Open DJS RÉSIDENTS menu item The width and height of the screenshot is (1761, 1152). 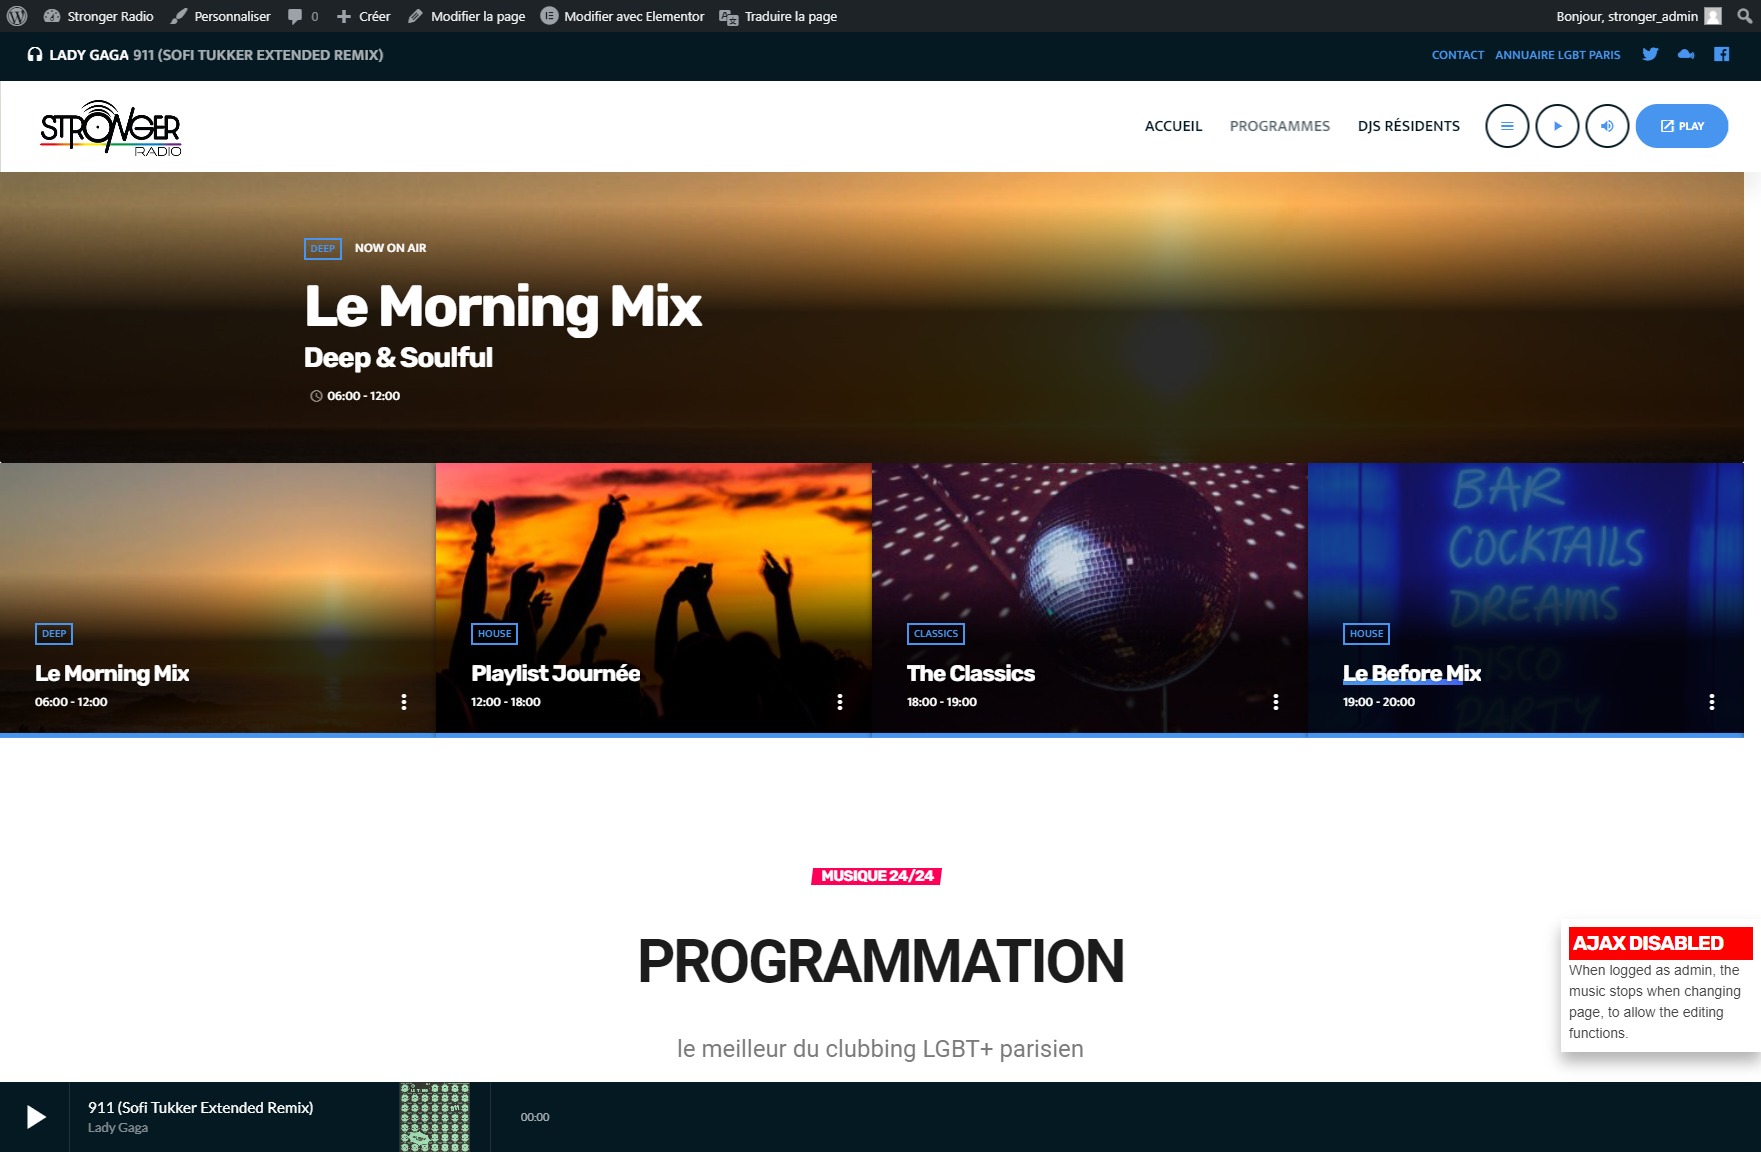point(1408,126)
